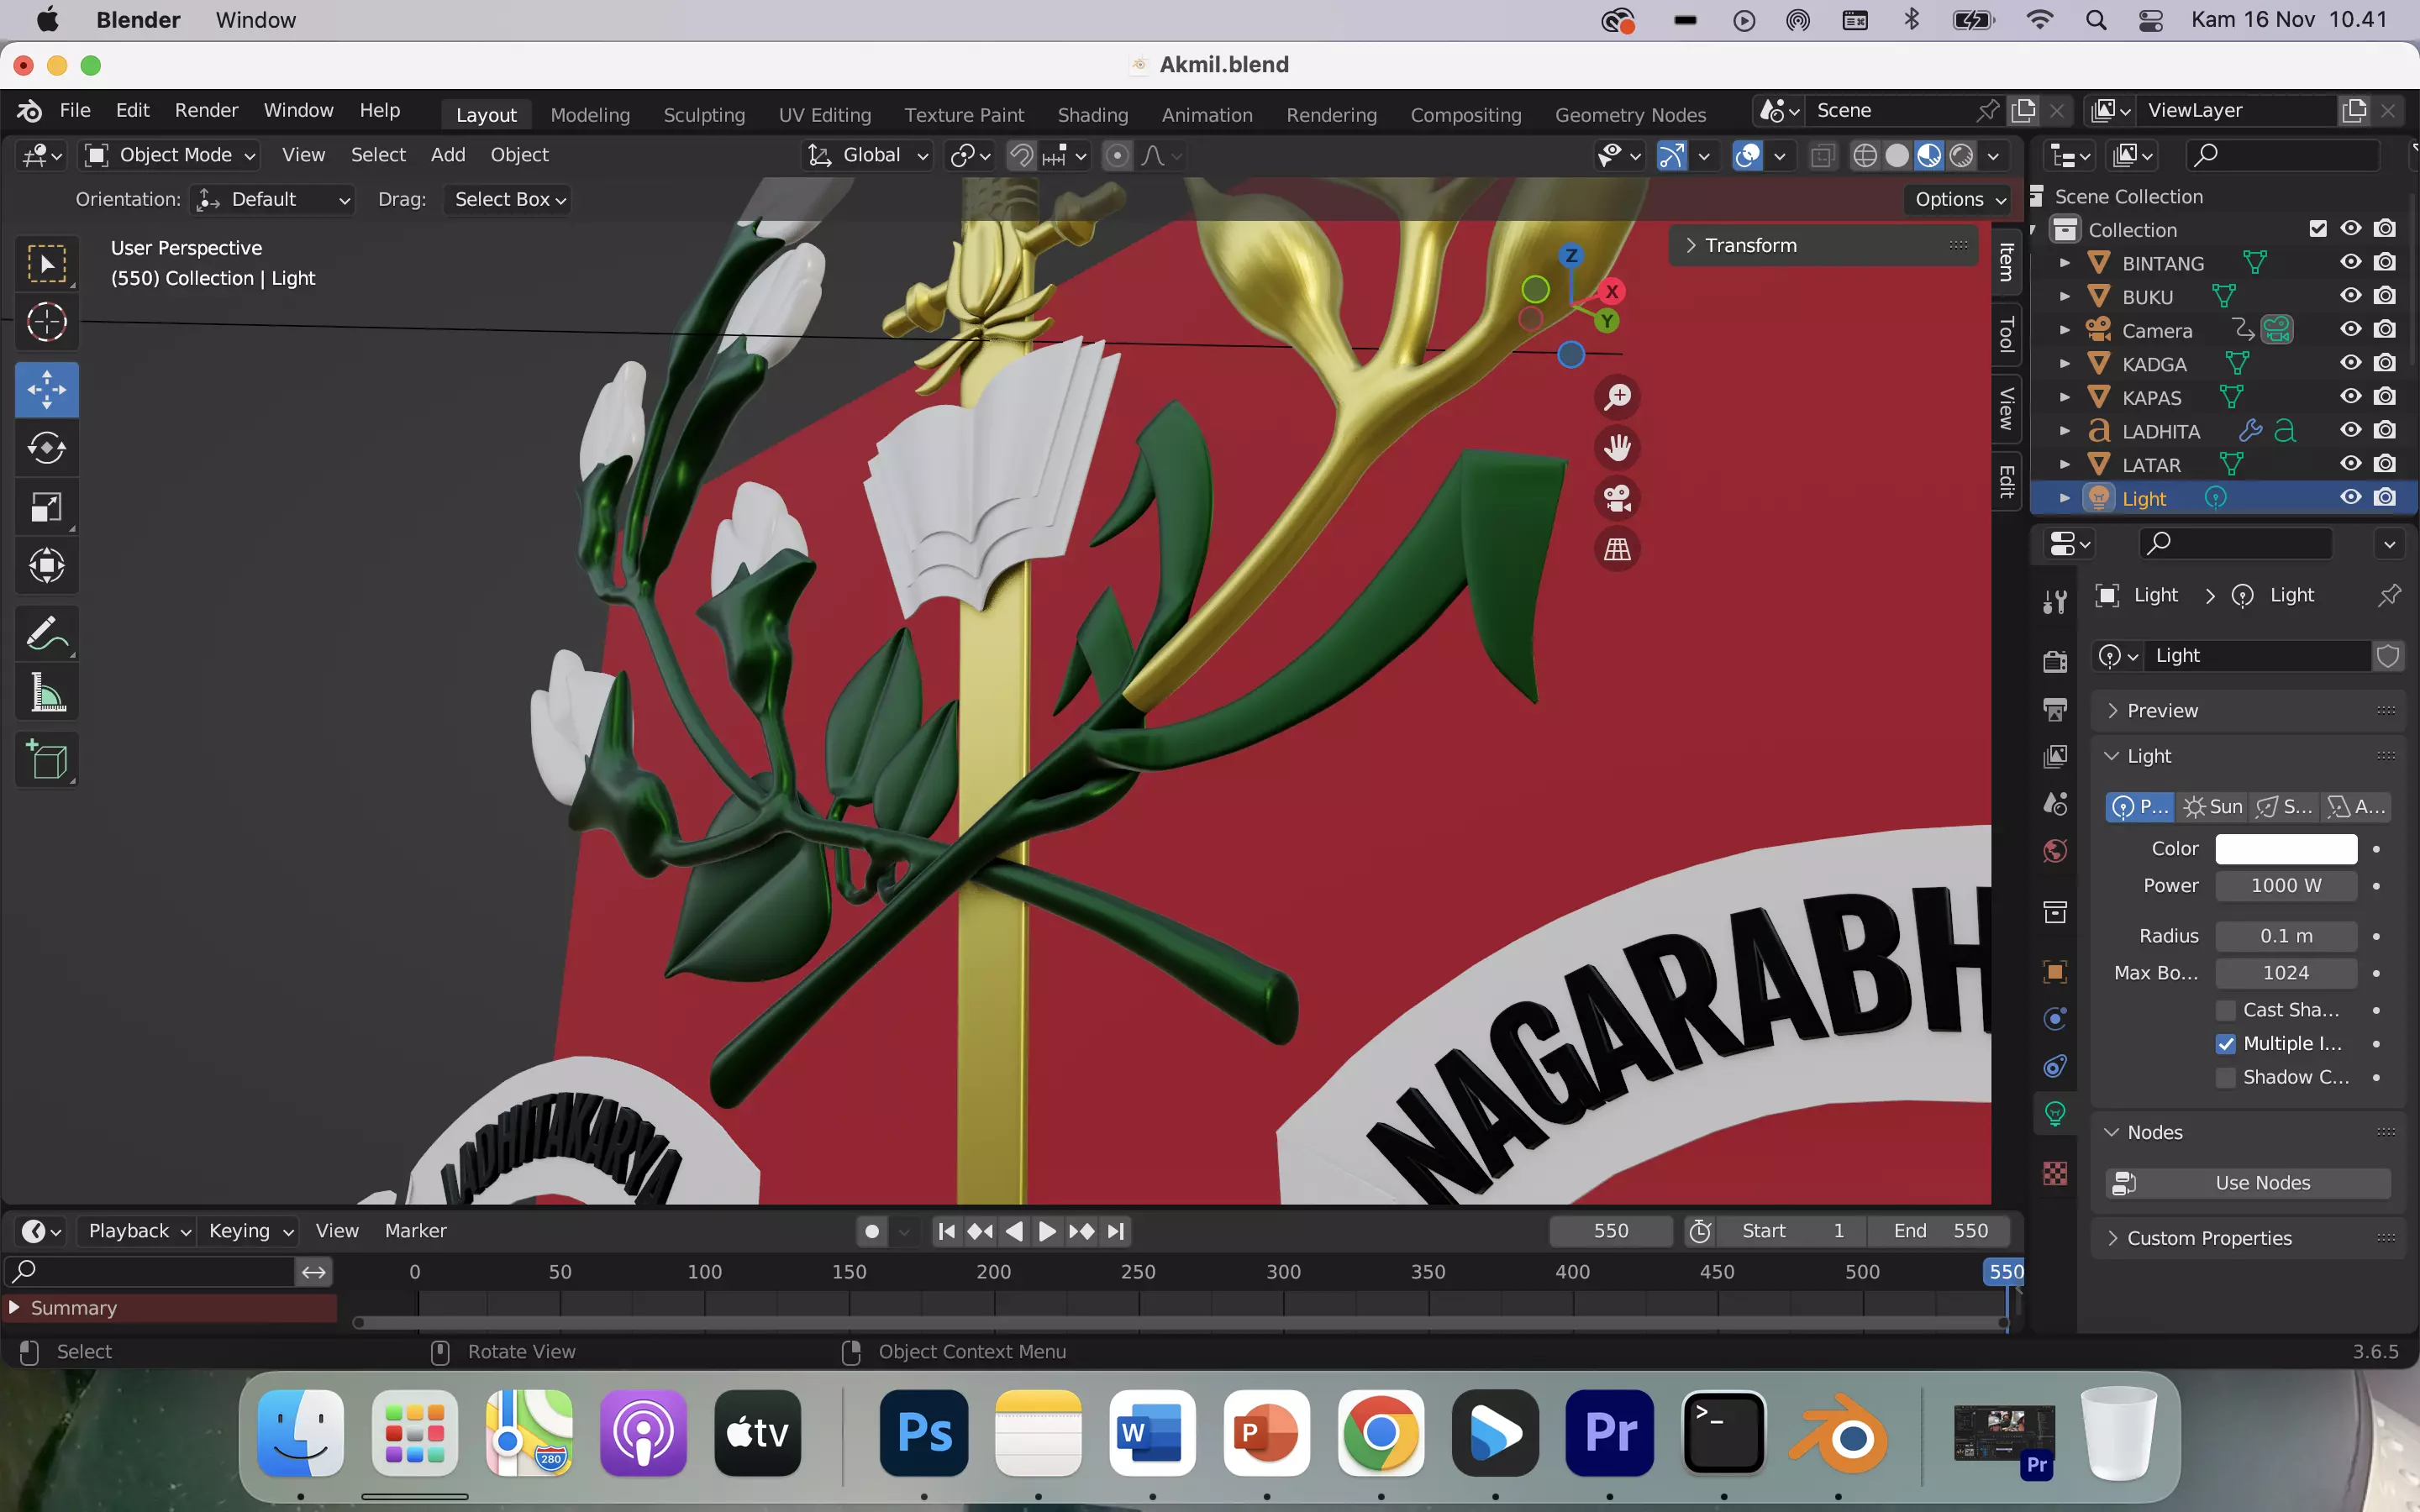
Task: Expand the BINTANG item in the outliner
Action: 2065,263
